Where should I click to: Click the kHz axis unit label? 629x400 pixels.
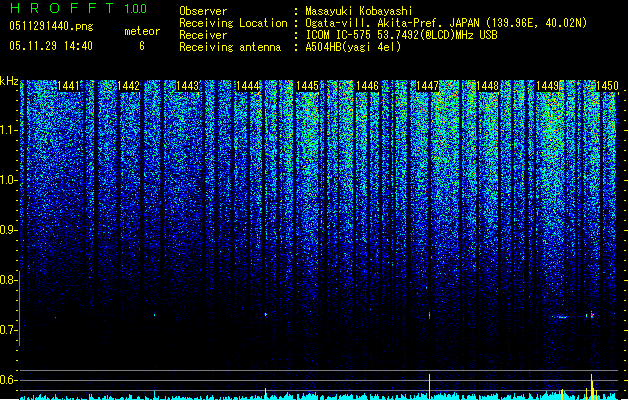(x=9, y=81)
